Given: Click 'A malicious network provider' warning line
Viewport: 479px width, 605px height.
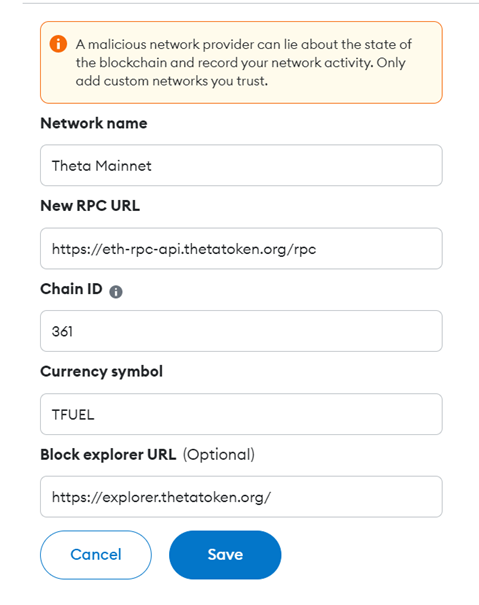Looking at the screenshot, I should coord(243,44).
